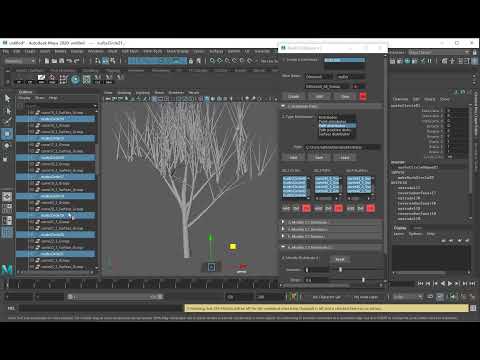The width and height of the screenshot is (480, 360).
Task: Open the Workspace dropdown at top right
Action: pos(439,52)
